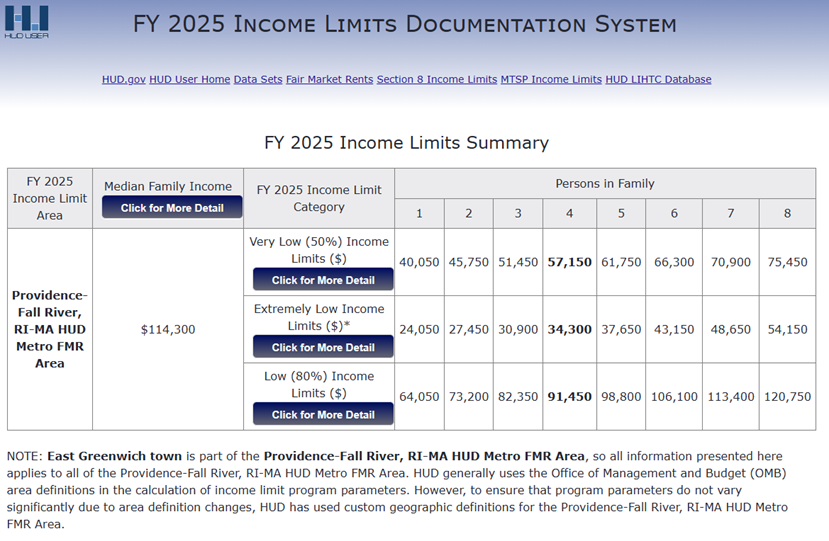Click More Detail for Low (80%) Income Limits
The image size is (829, 541).
pyautogui.click(x=323, y=414)
